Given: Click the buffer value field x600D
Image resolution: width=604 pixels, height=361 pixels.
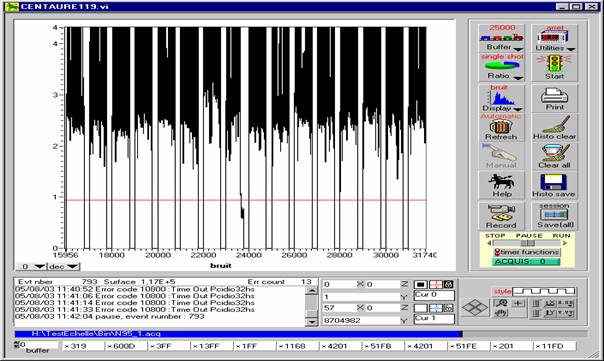Looking at the screenshot, I should point(126,346).
